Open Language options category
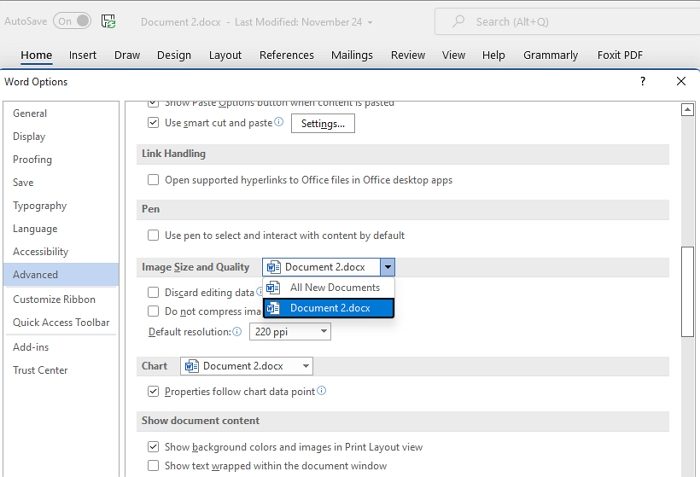 coord(61,229)
